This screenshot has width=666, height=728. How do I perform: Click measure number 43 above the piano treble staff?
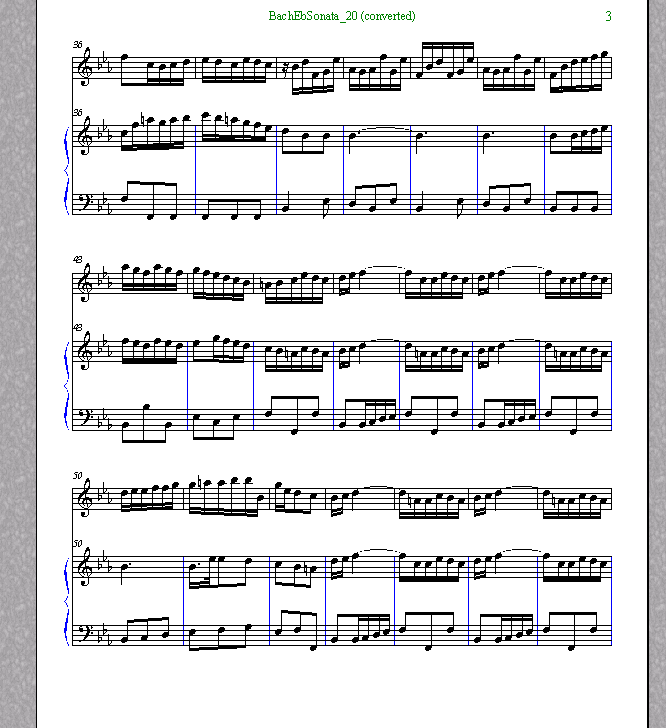78,327
